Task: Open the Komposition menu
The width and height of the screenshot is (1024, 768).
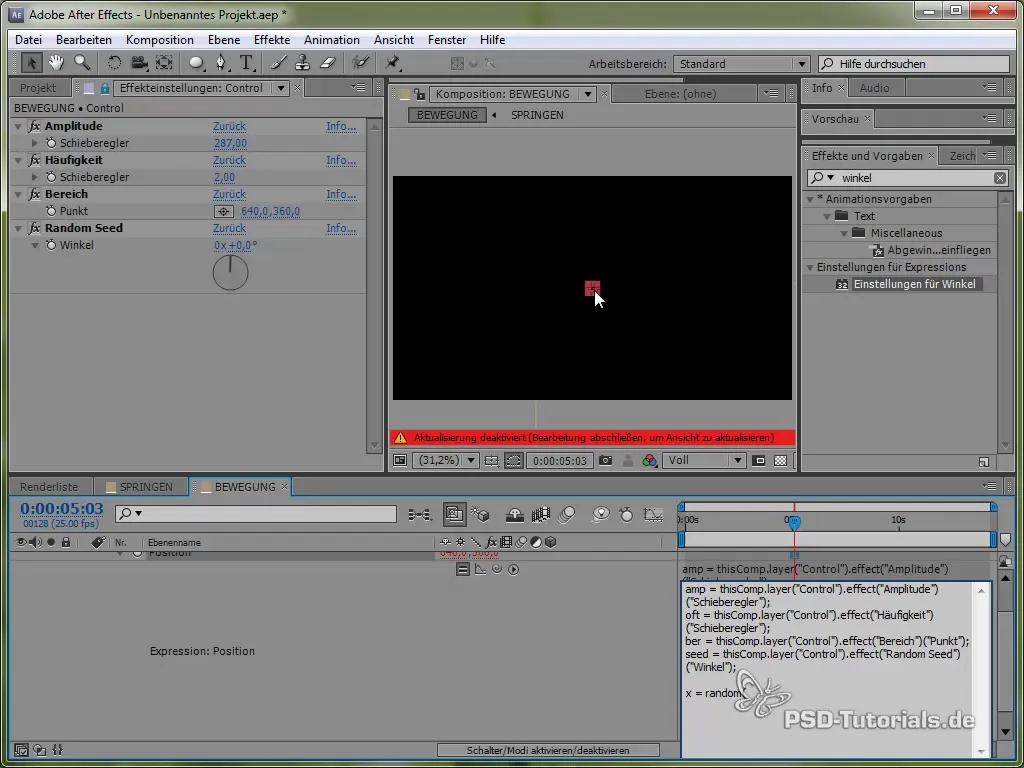Action: 159,40
